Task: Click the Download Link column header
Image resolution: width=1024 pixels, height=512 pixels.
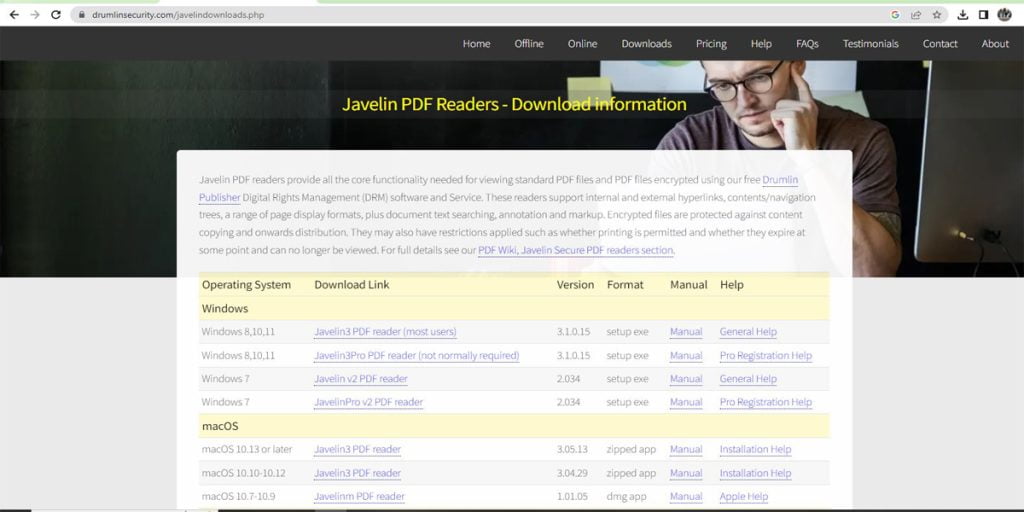Action: (351, 285)
